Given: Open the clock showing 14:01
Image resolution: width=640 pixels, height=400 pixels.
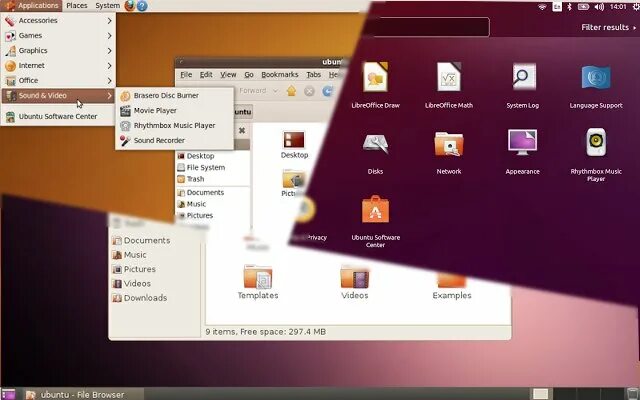Looking at the screenshot, I should pyautogui.click(x=618, y=7).
